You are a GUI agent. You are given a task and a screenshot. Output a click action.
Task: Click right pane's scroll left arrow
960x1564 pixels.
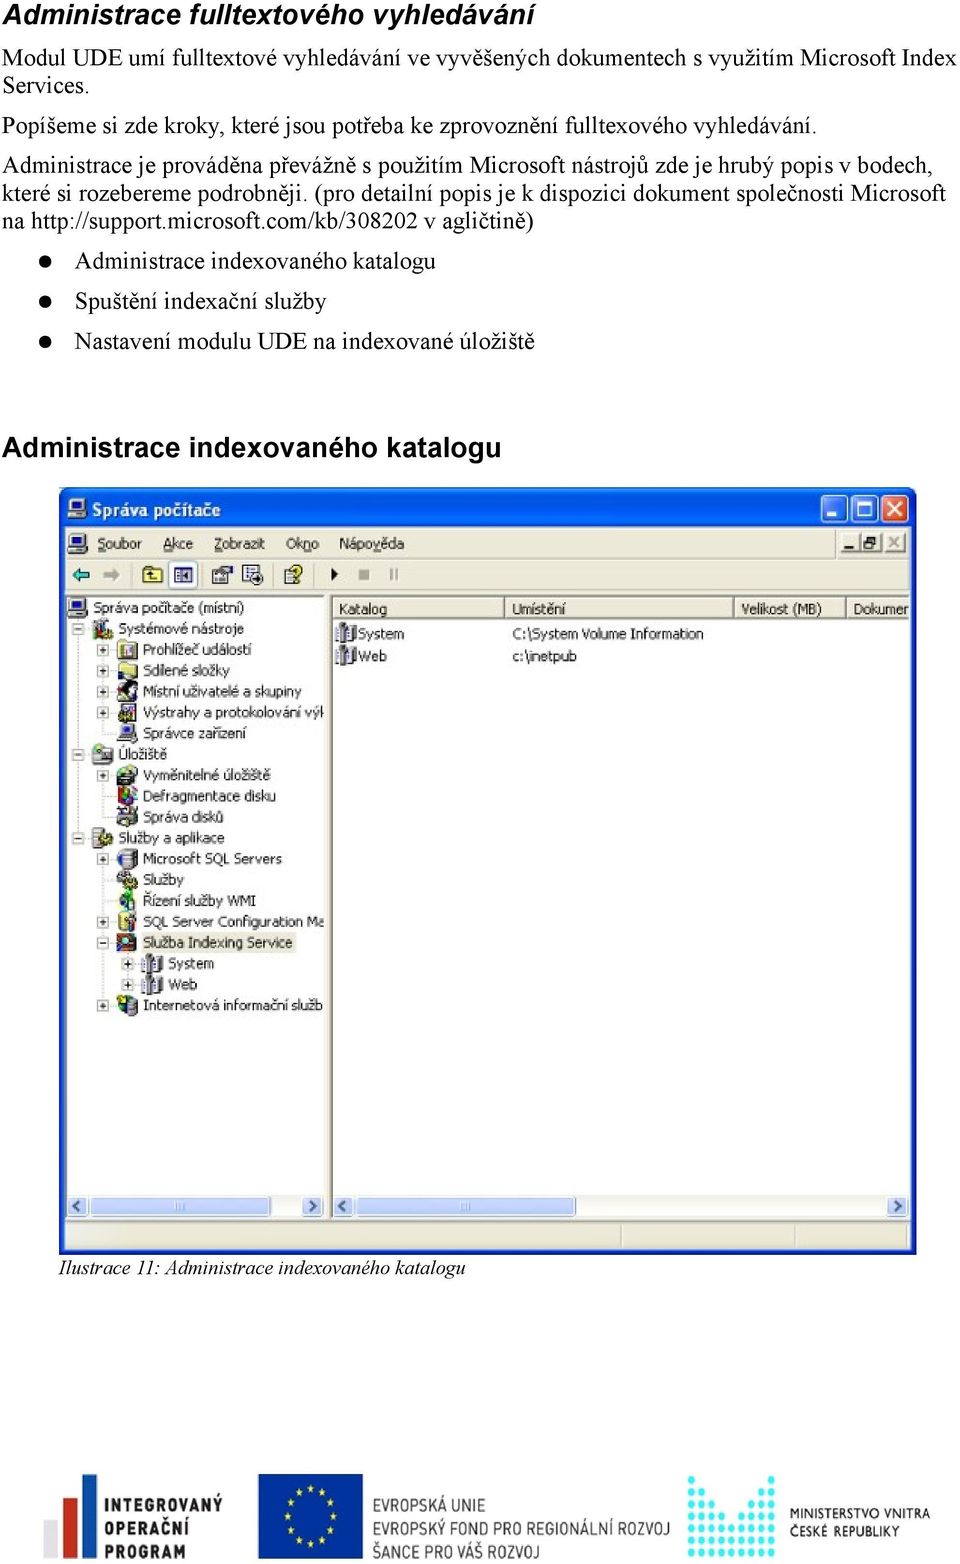tap(343, 1206)
